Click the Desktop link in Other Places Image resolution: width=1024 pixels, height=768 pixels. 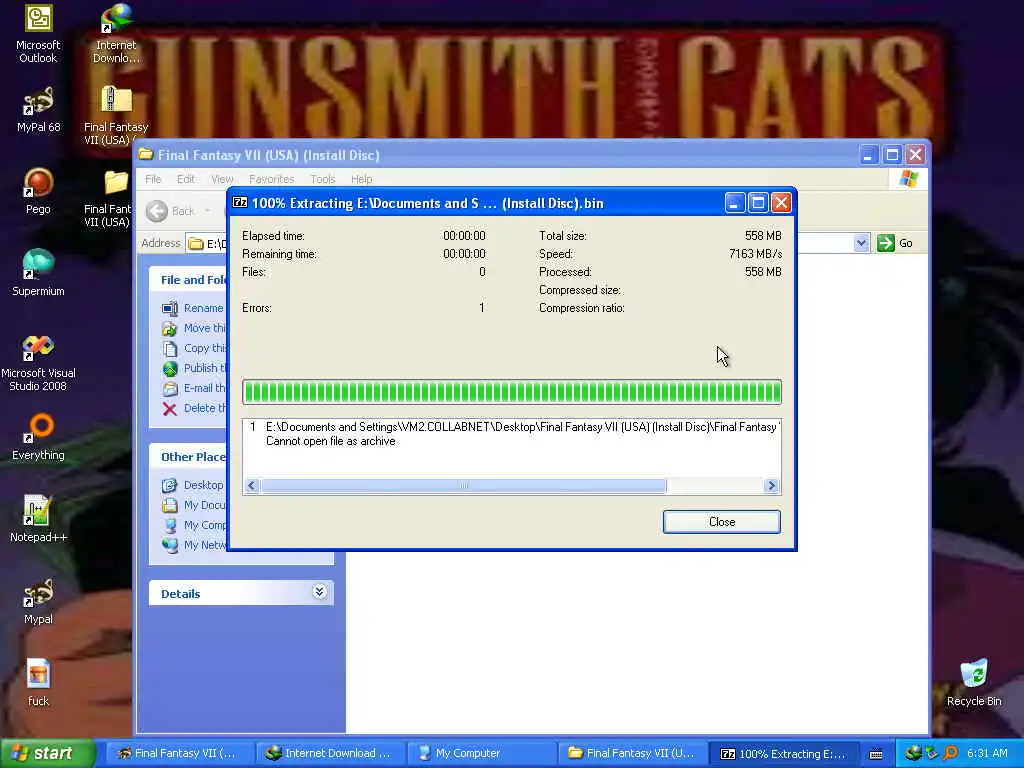tap(203, 485)
